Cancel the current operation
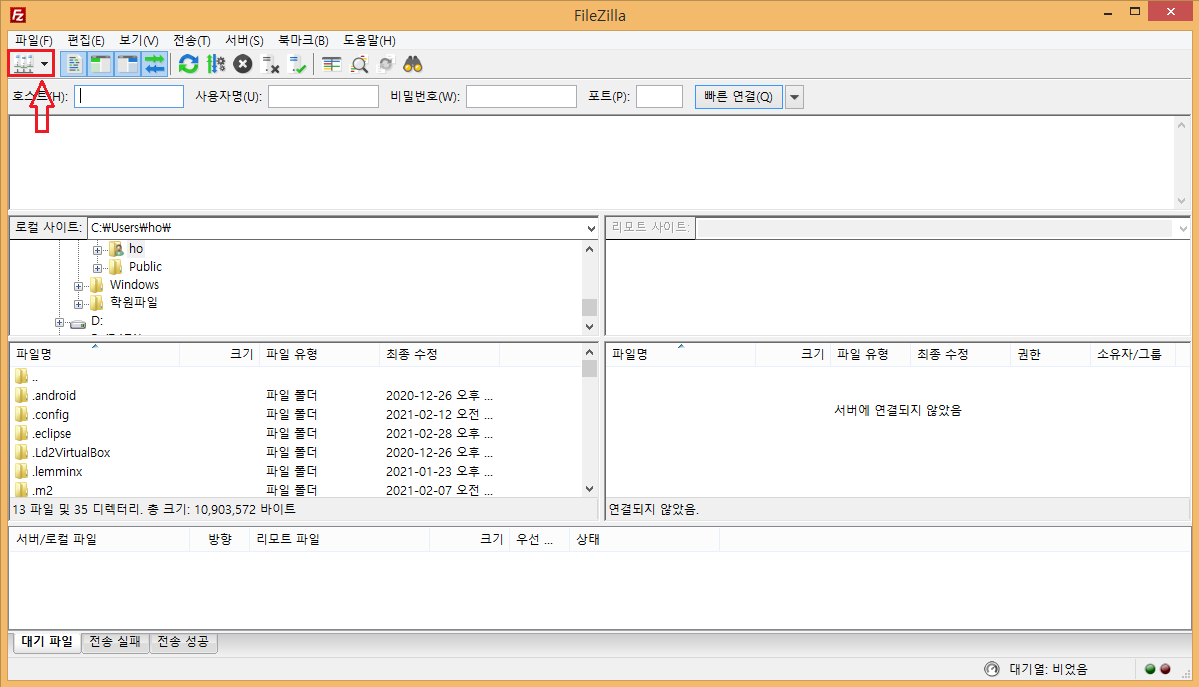The height and width of the screenshot is (687, 1199). click(242, 64)
